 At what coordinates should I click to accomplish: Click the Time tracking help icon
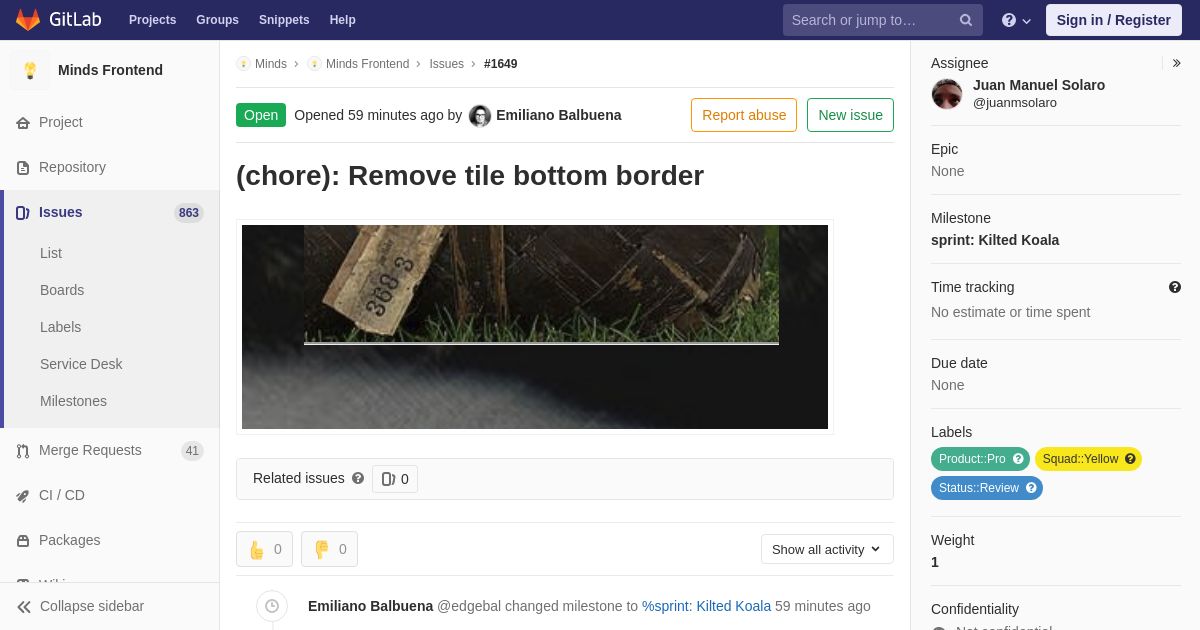tap(1175, 287)
